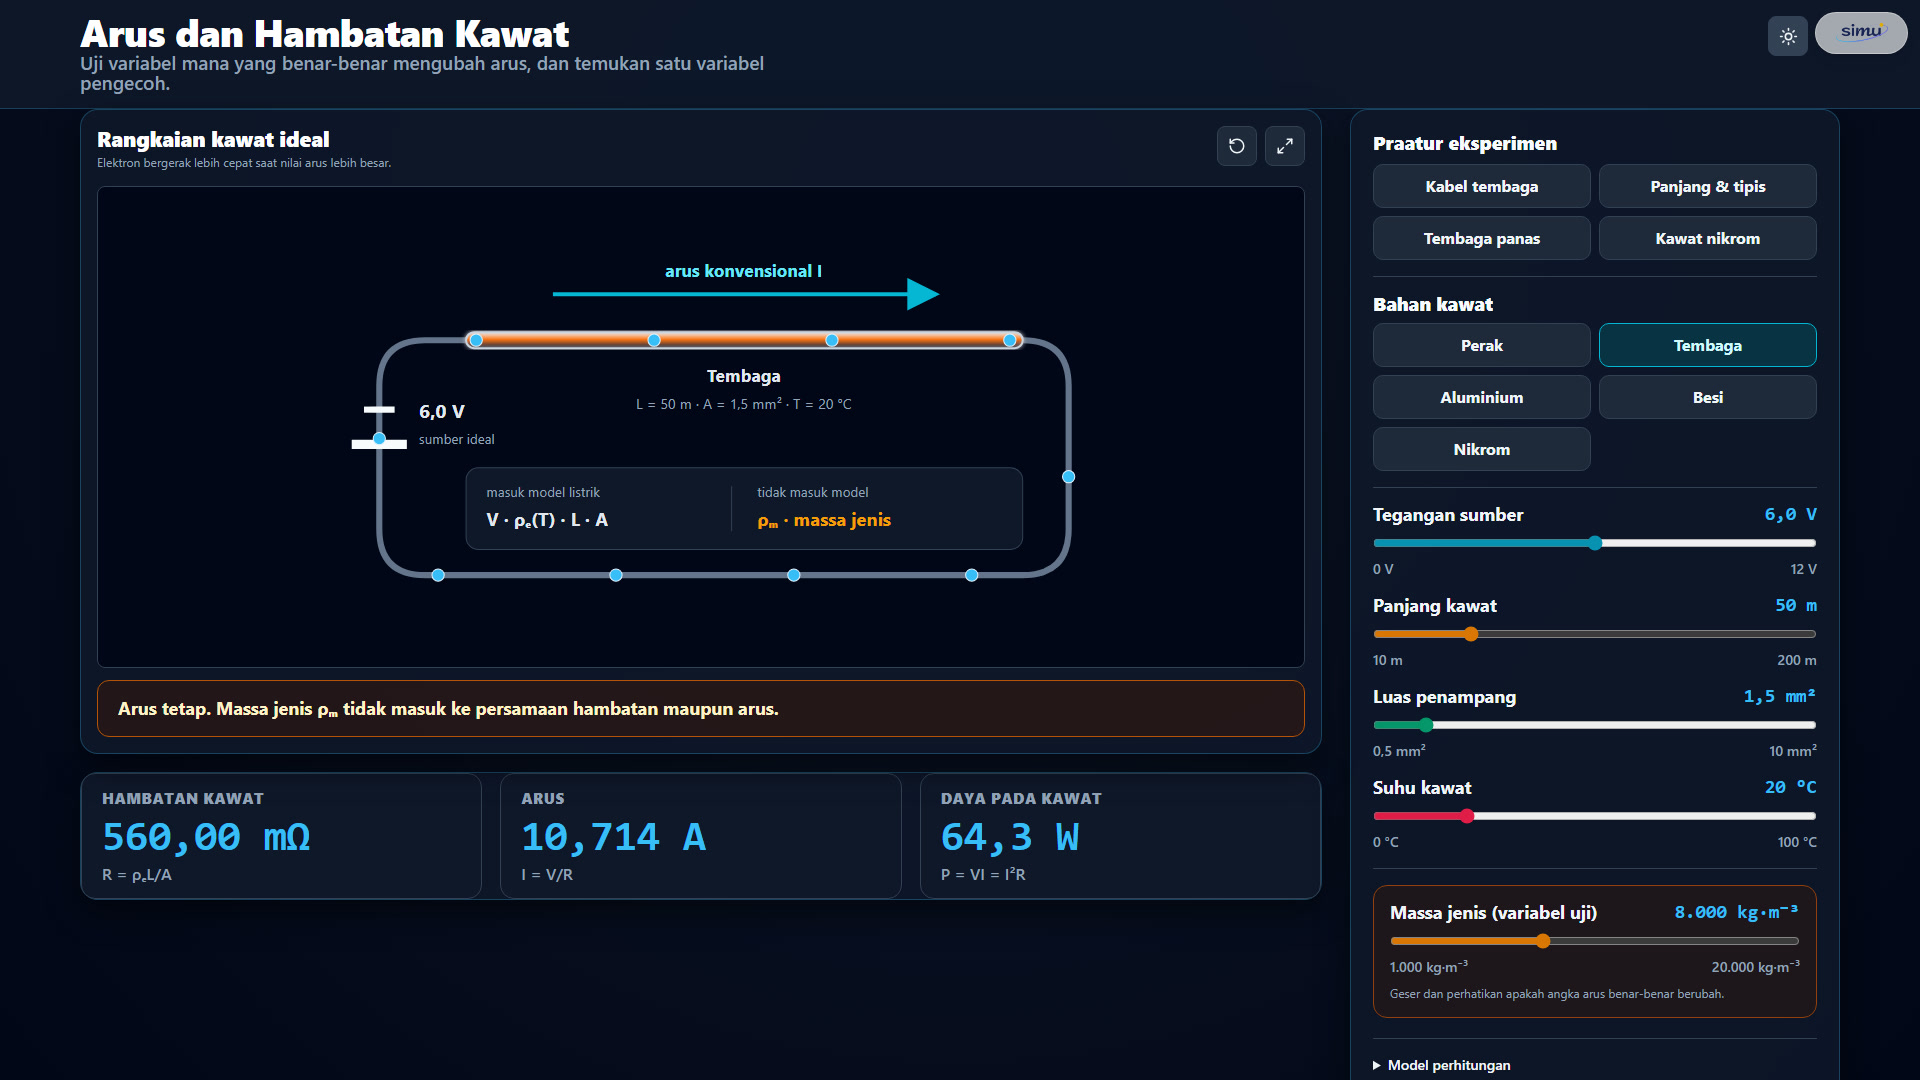Apply the Panjang & tipis preset

pos(1708,187)
